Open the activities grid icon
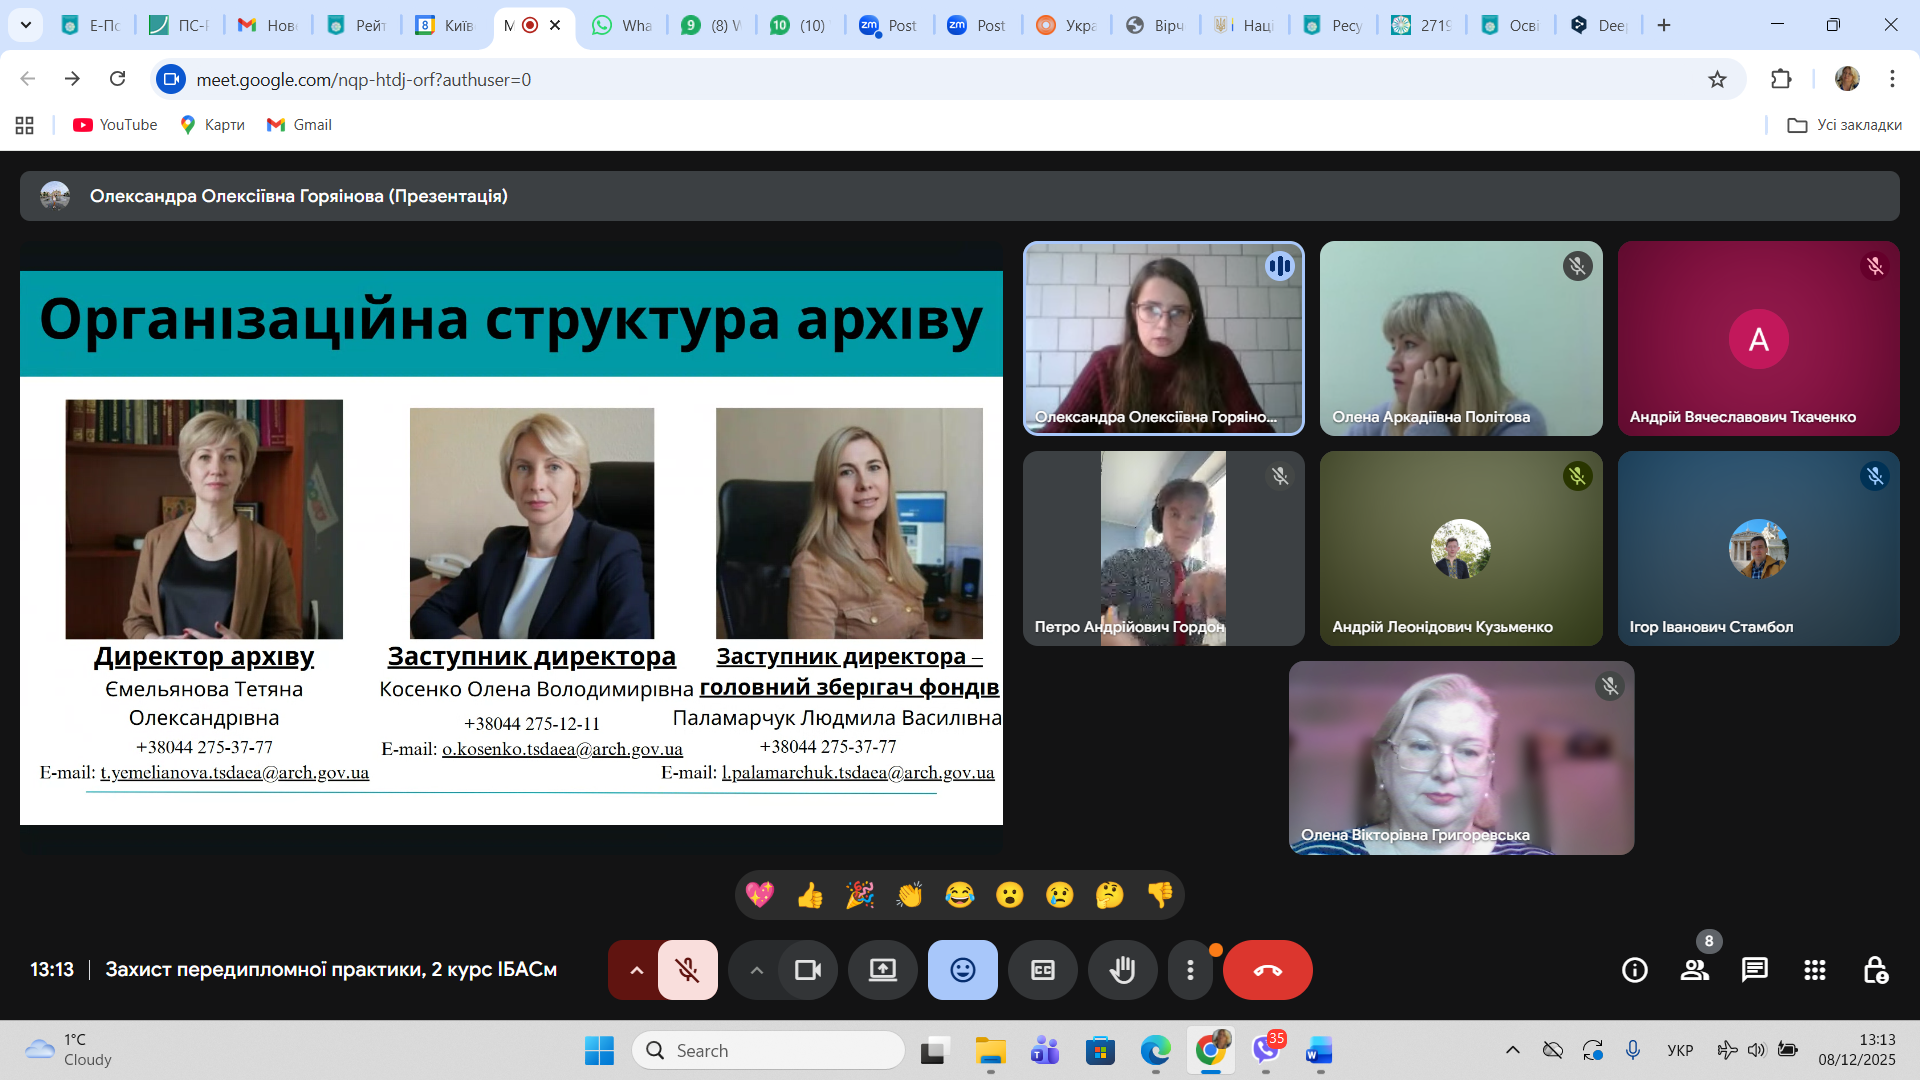1920x1080 pixels. (x=1814, y=970)
